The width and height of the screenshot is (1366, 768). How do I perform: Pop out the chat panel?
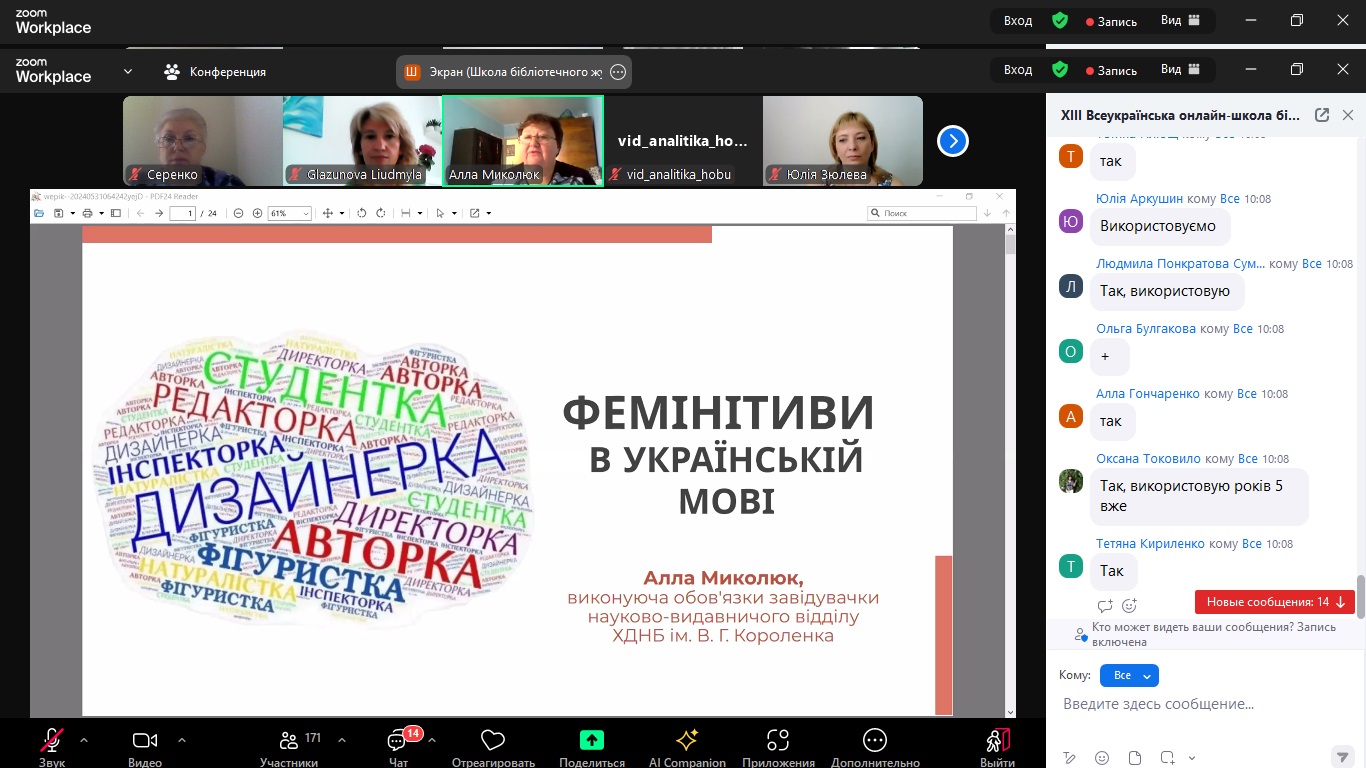point(1322,115)
